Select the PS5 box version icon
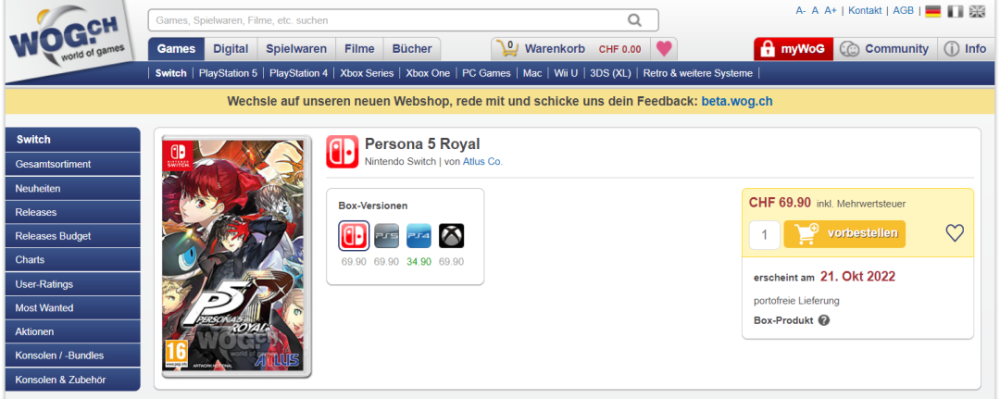The width and height of the screenshot is (1000, 399). (386, 236)
